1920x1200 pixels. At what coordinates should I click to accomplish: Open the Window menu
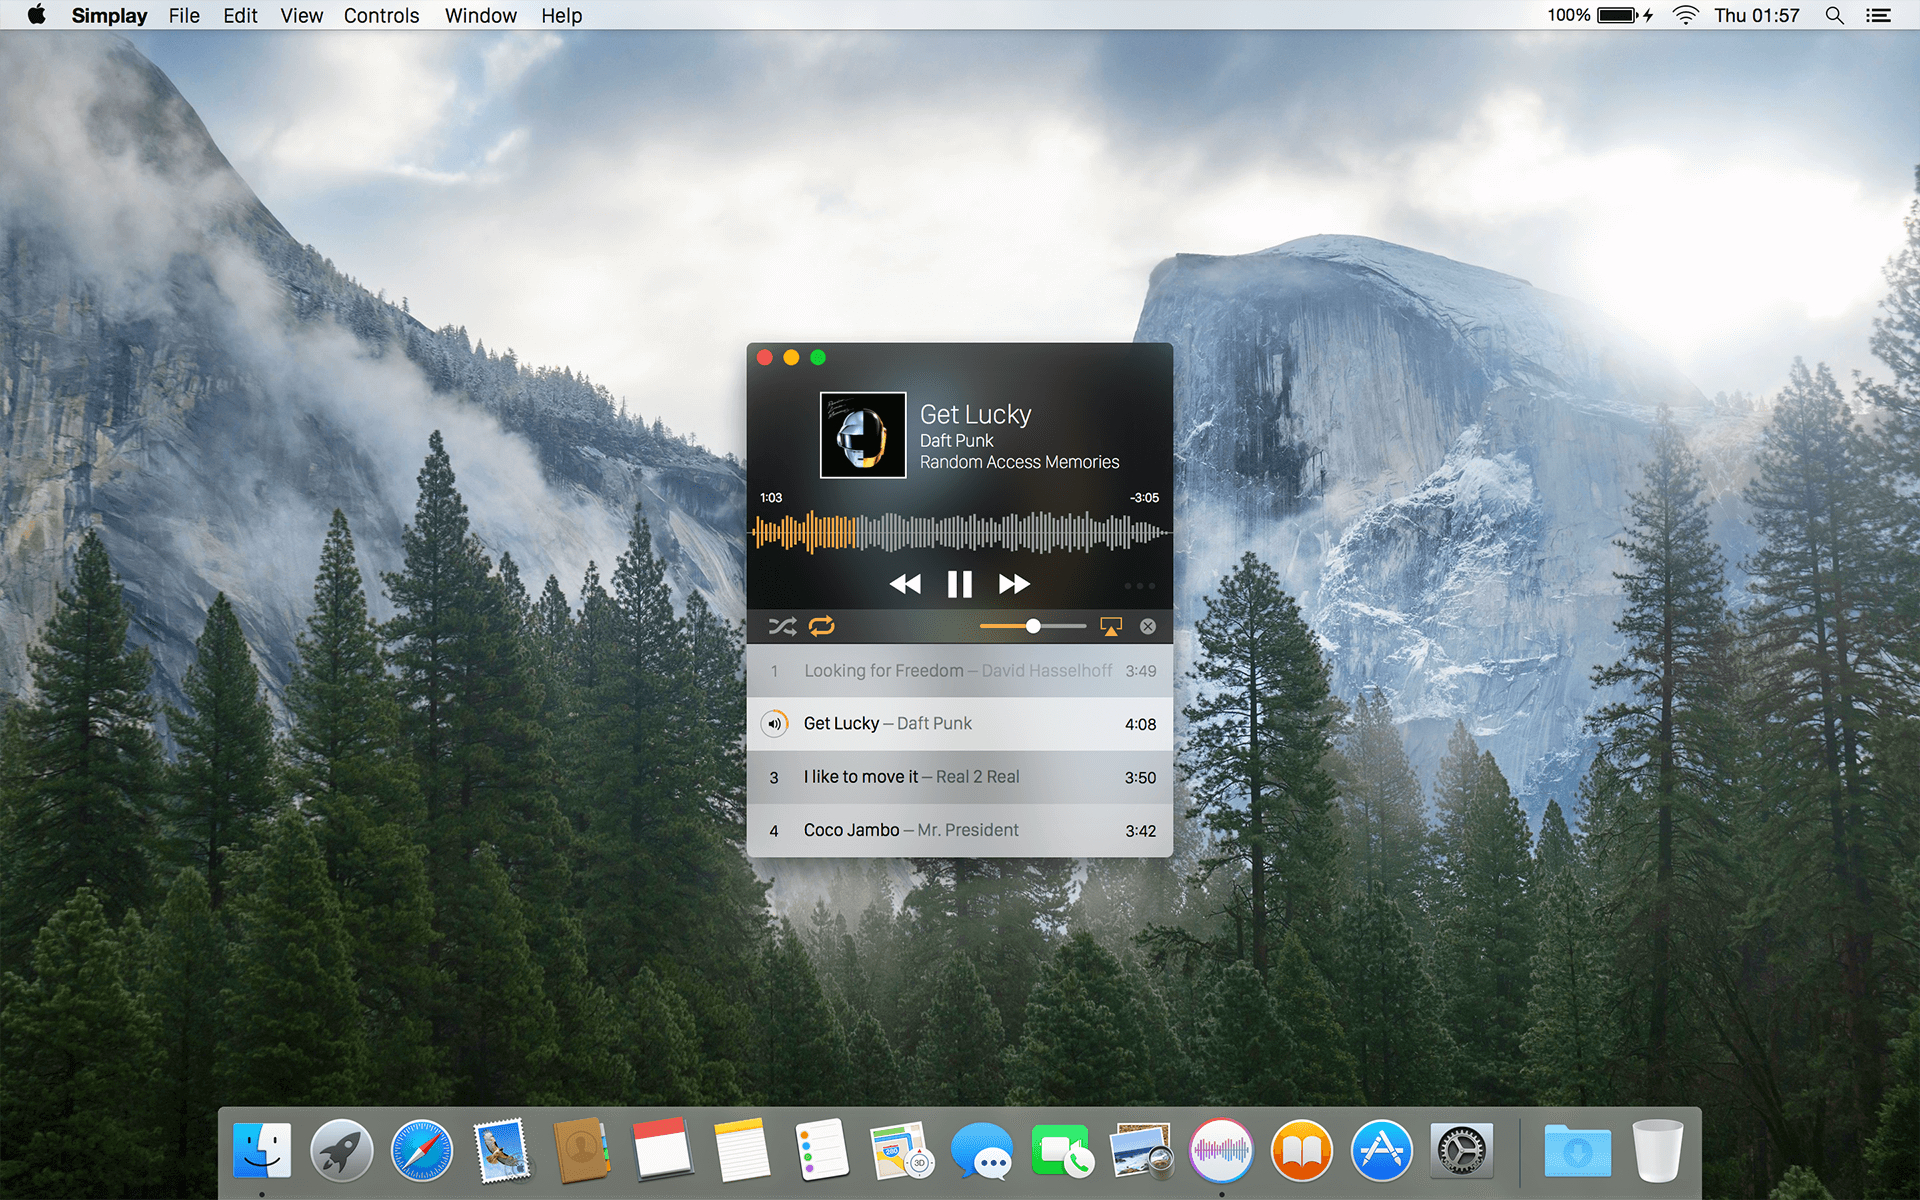coord(480,15)
